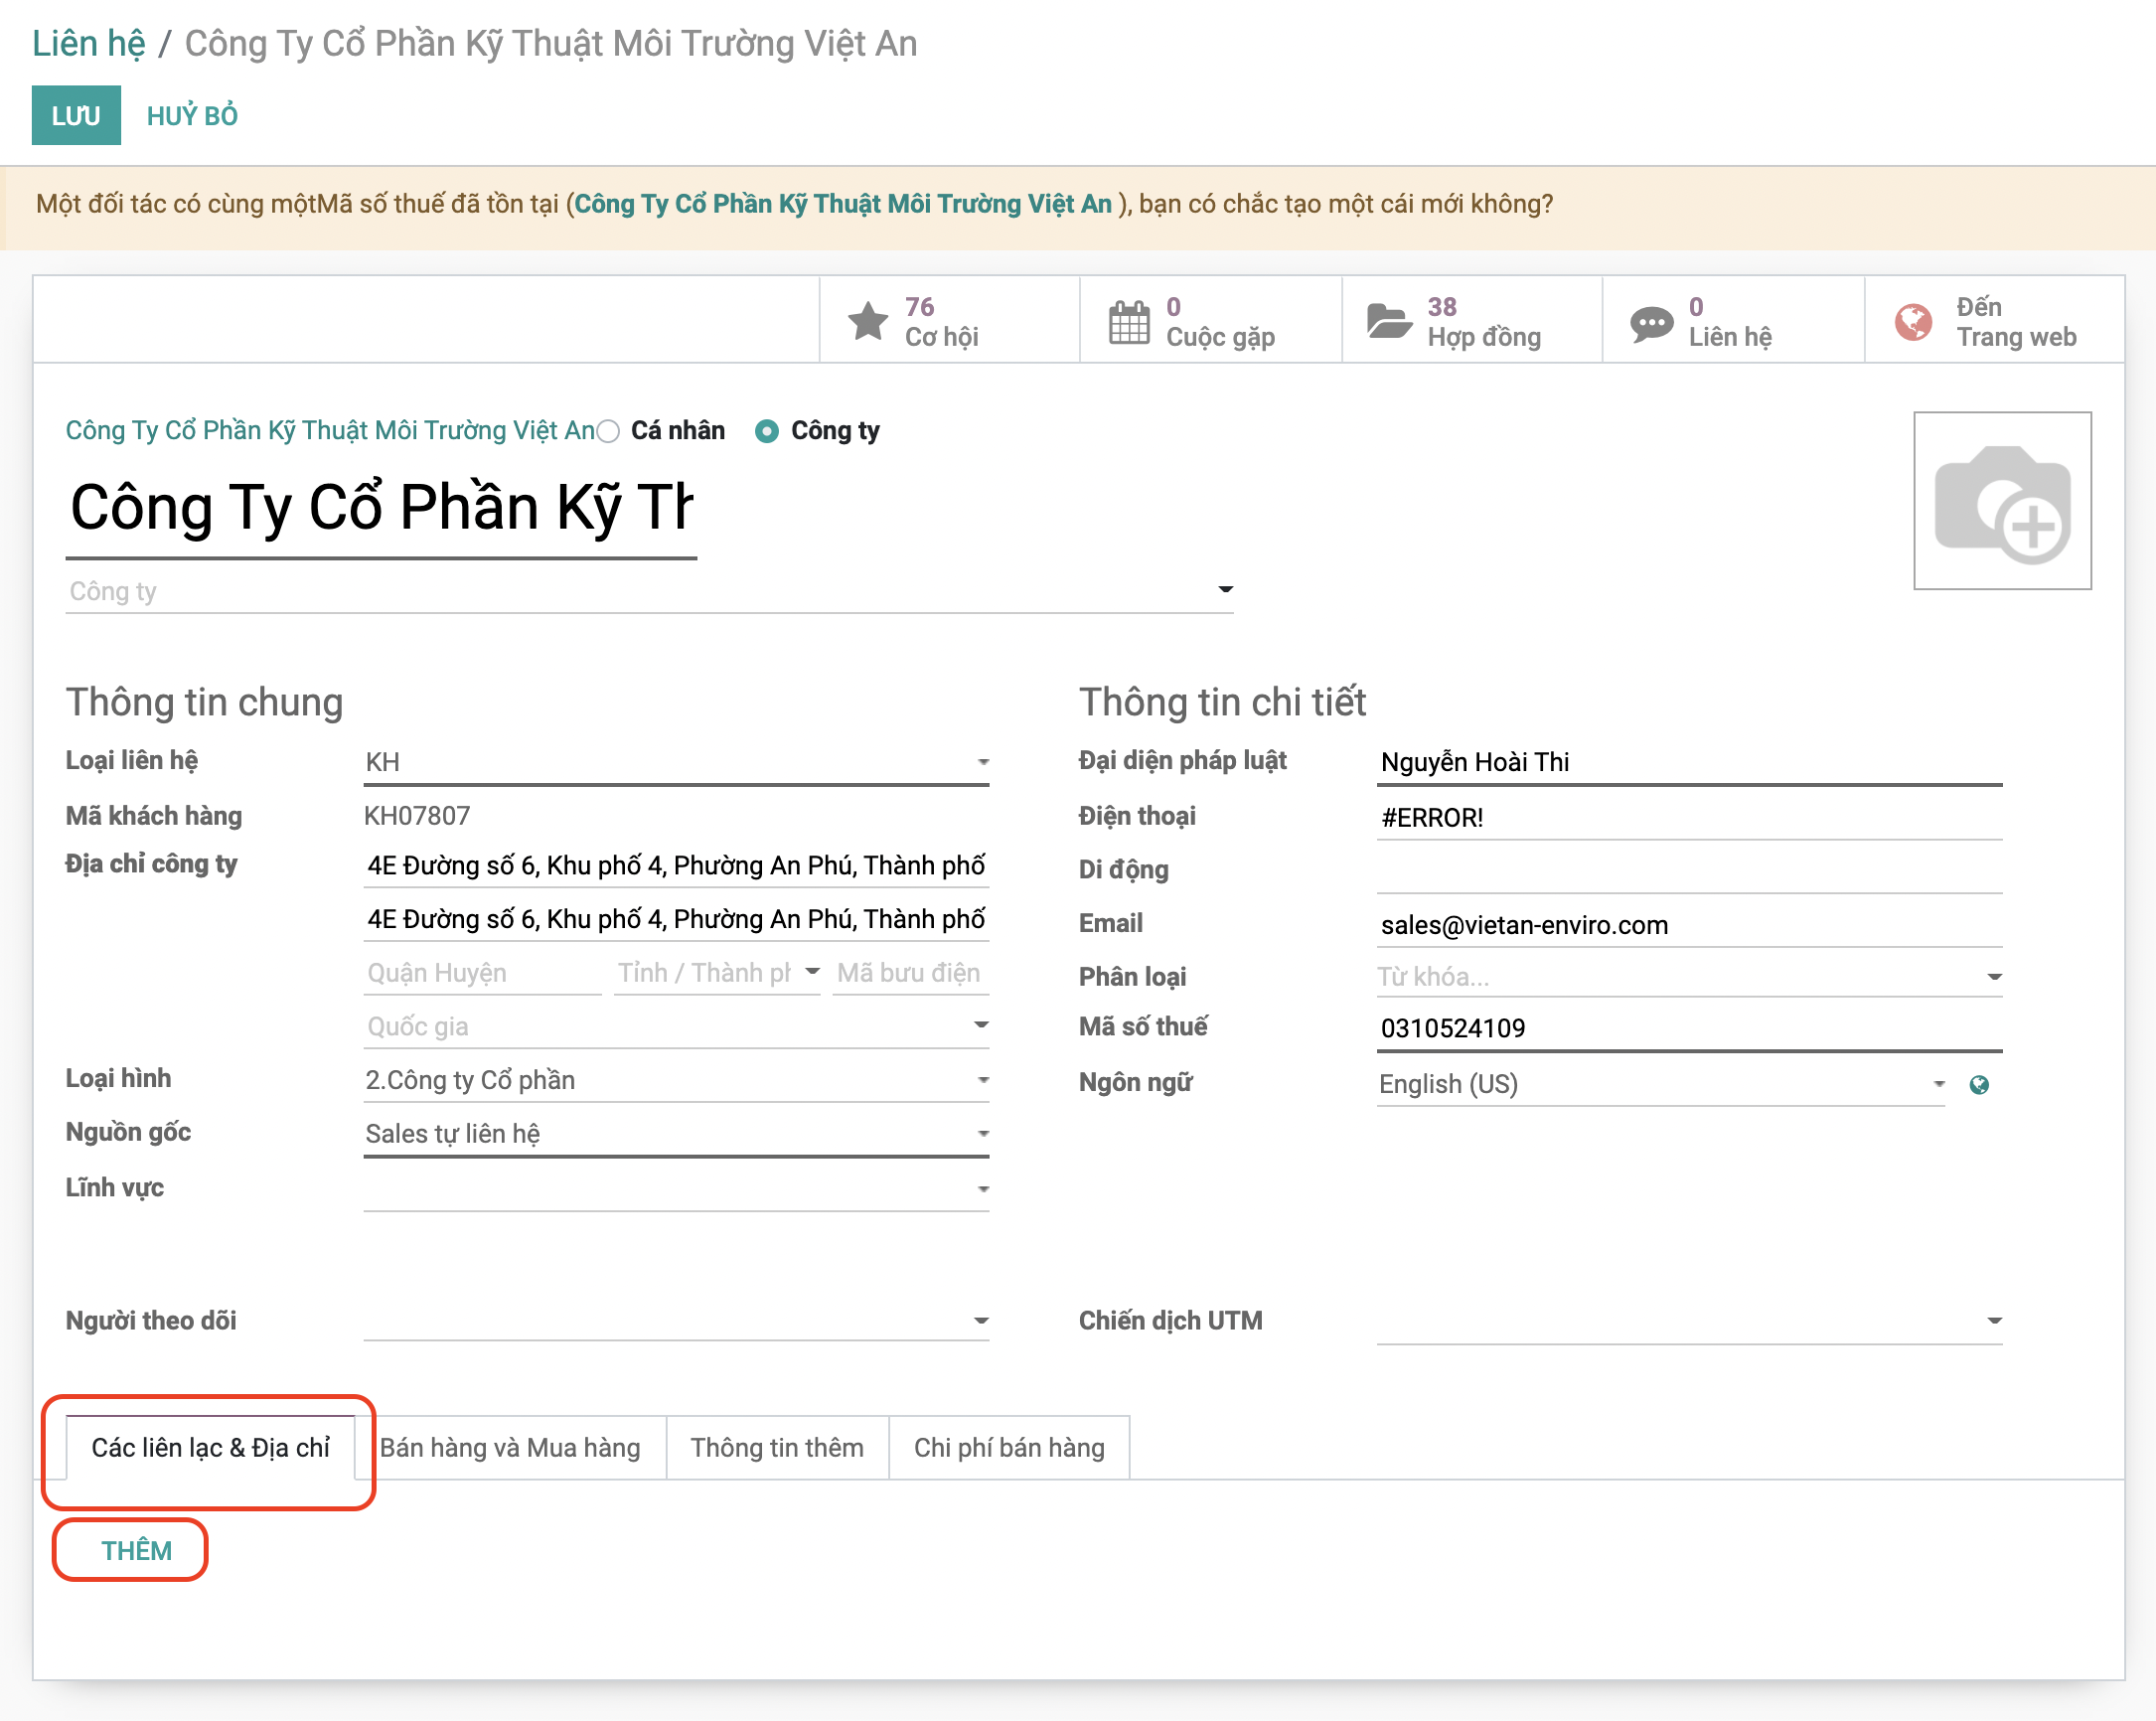Click the Hợp đồng folder icon
This screenshot has height=1721, width=2156.
[1389, 321]
